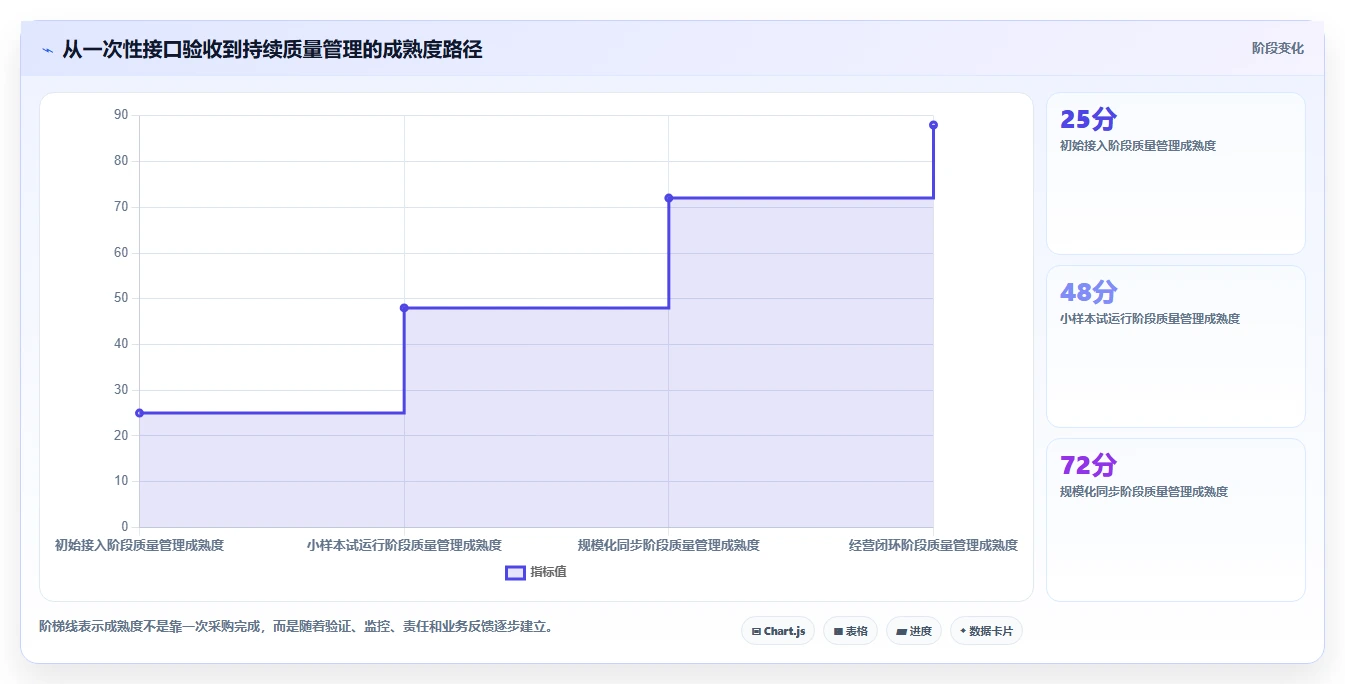
Task: Click the 25分 card value
Action: tap(1088, 120)
